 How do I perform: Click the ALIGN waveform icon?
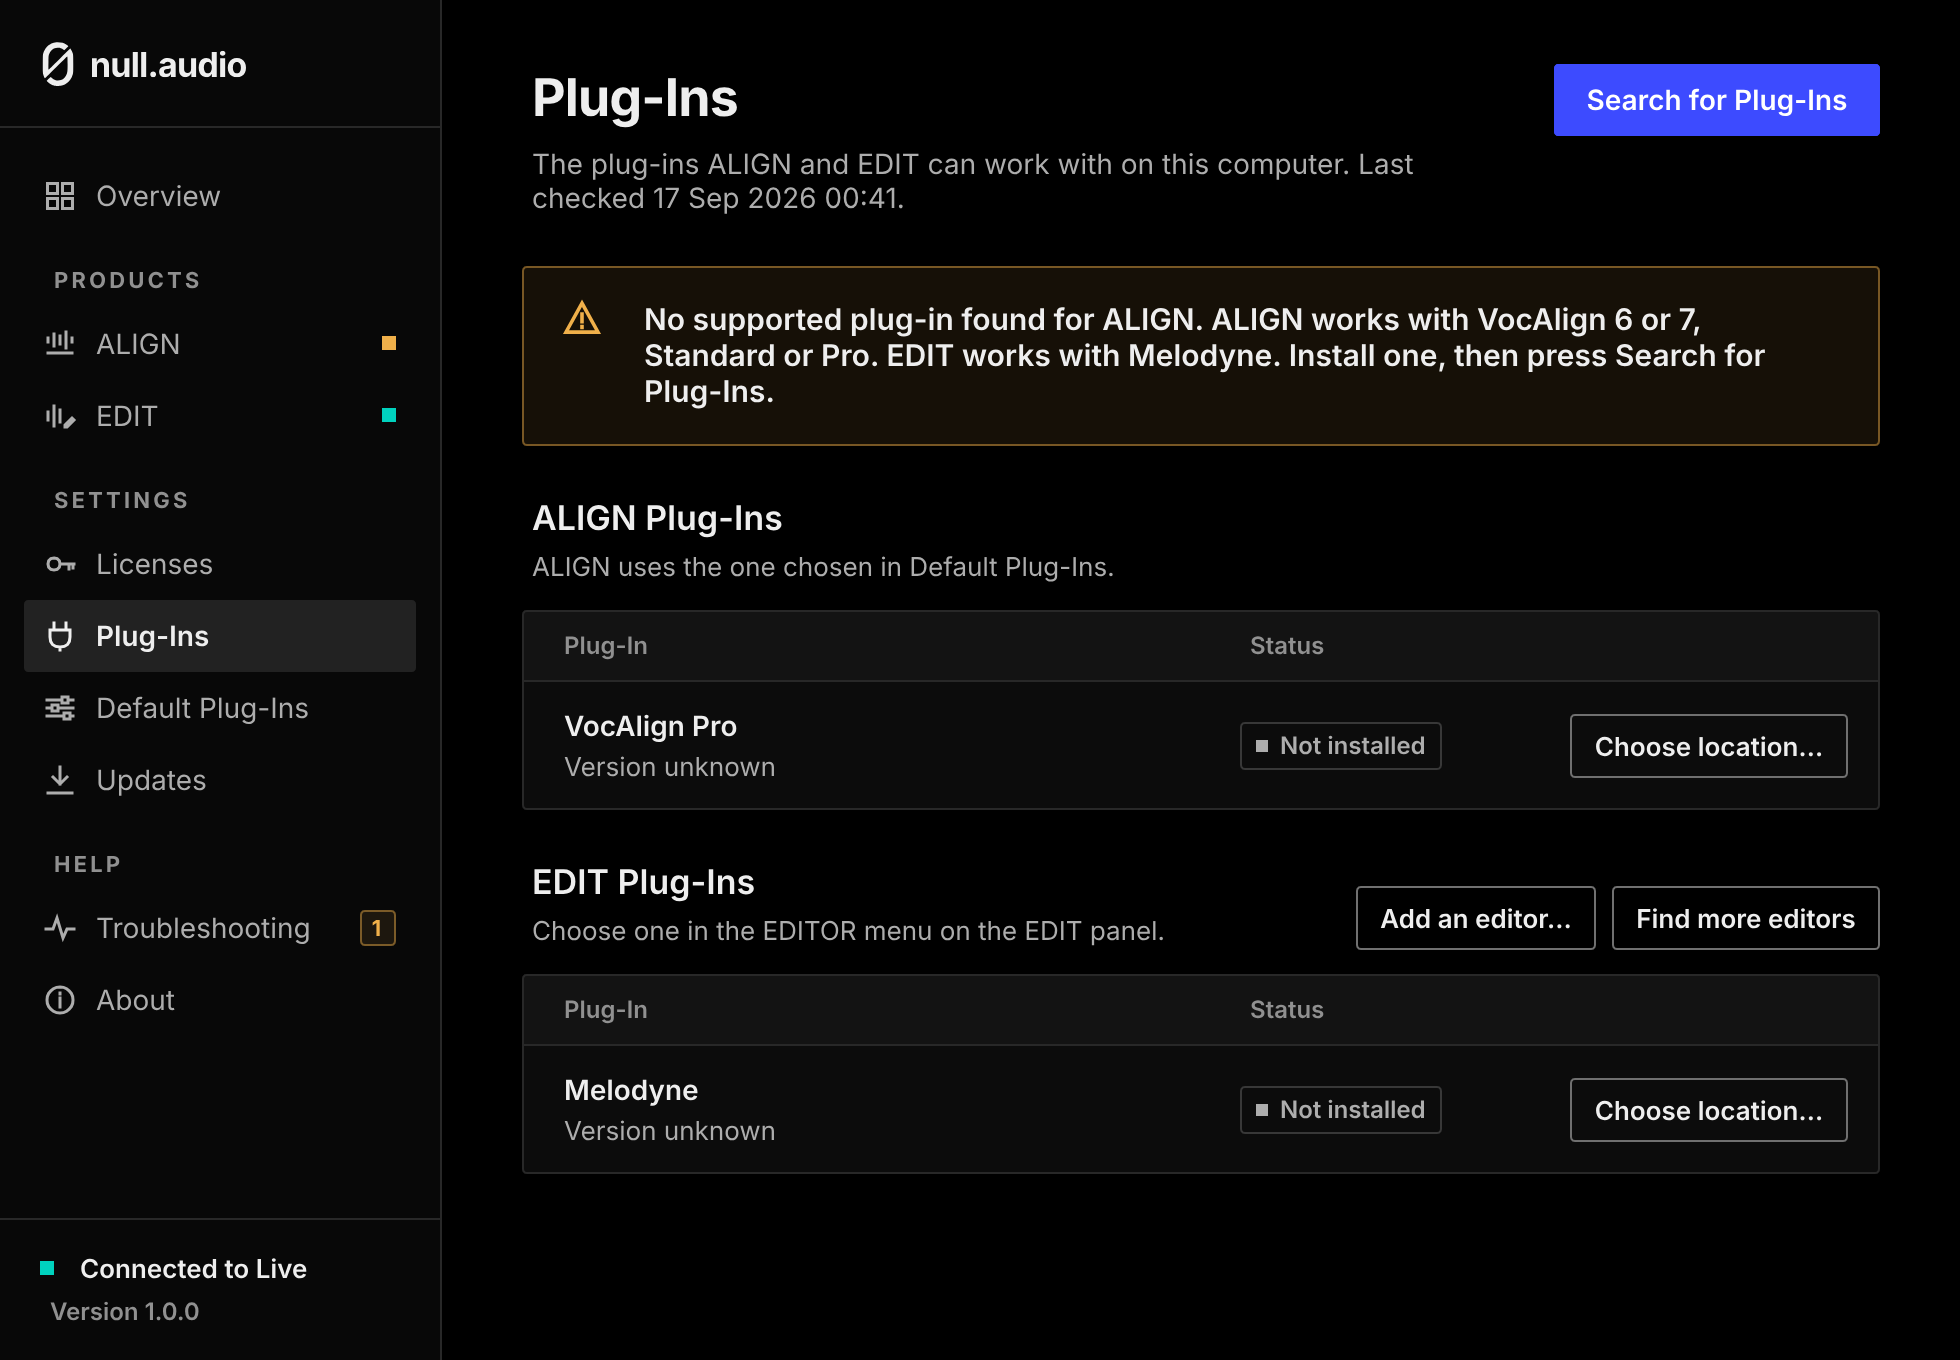tap(60, 344)
